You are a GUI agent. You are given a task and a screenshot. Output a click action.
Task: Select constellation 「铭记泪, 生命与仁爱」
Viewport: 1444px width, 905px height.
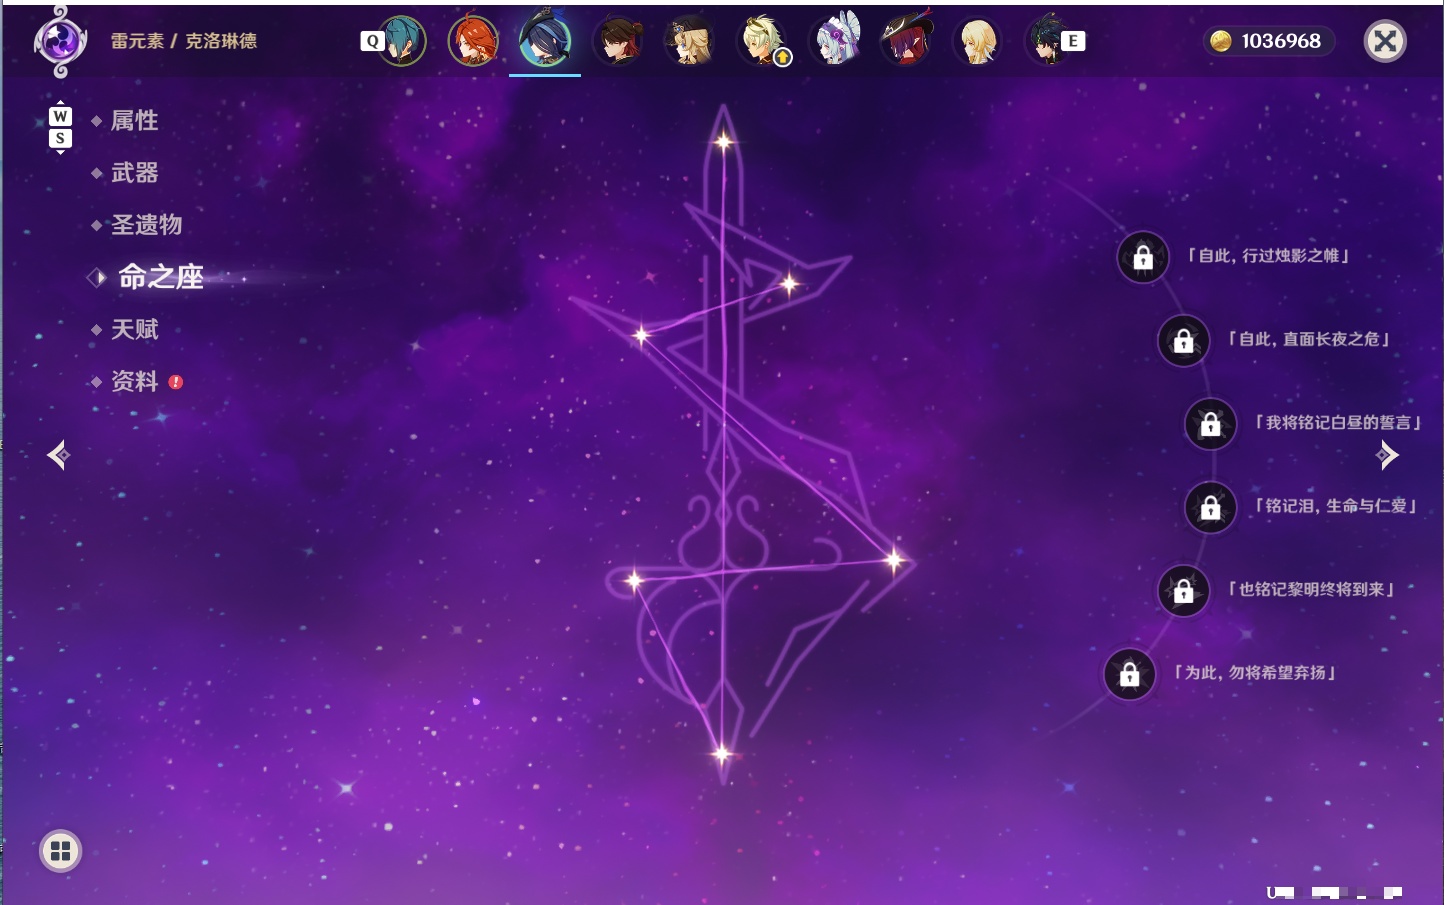pos(1336,506)
